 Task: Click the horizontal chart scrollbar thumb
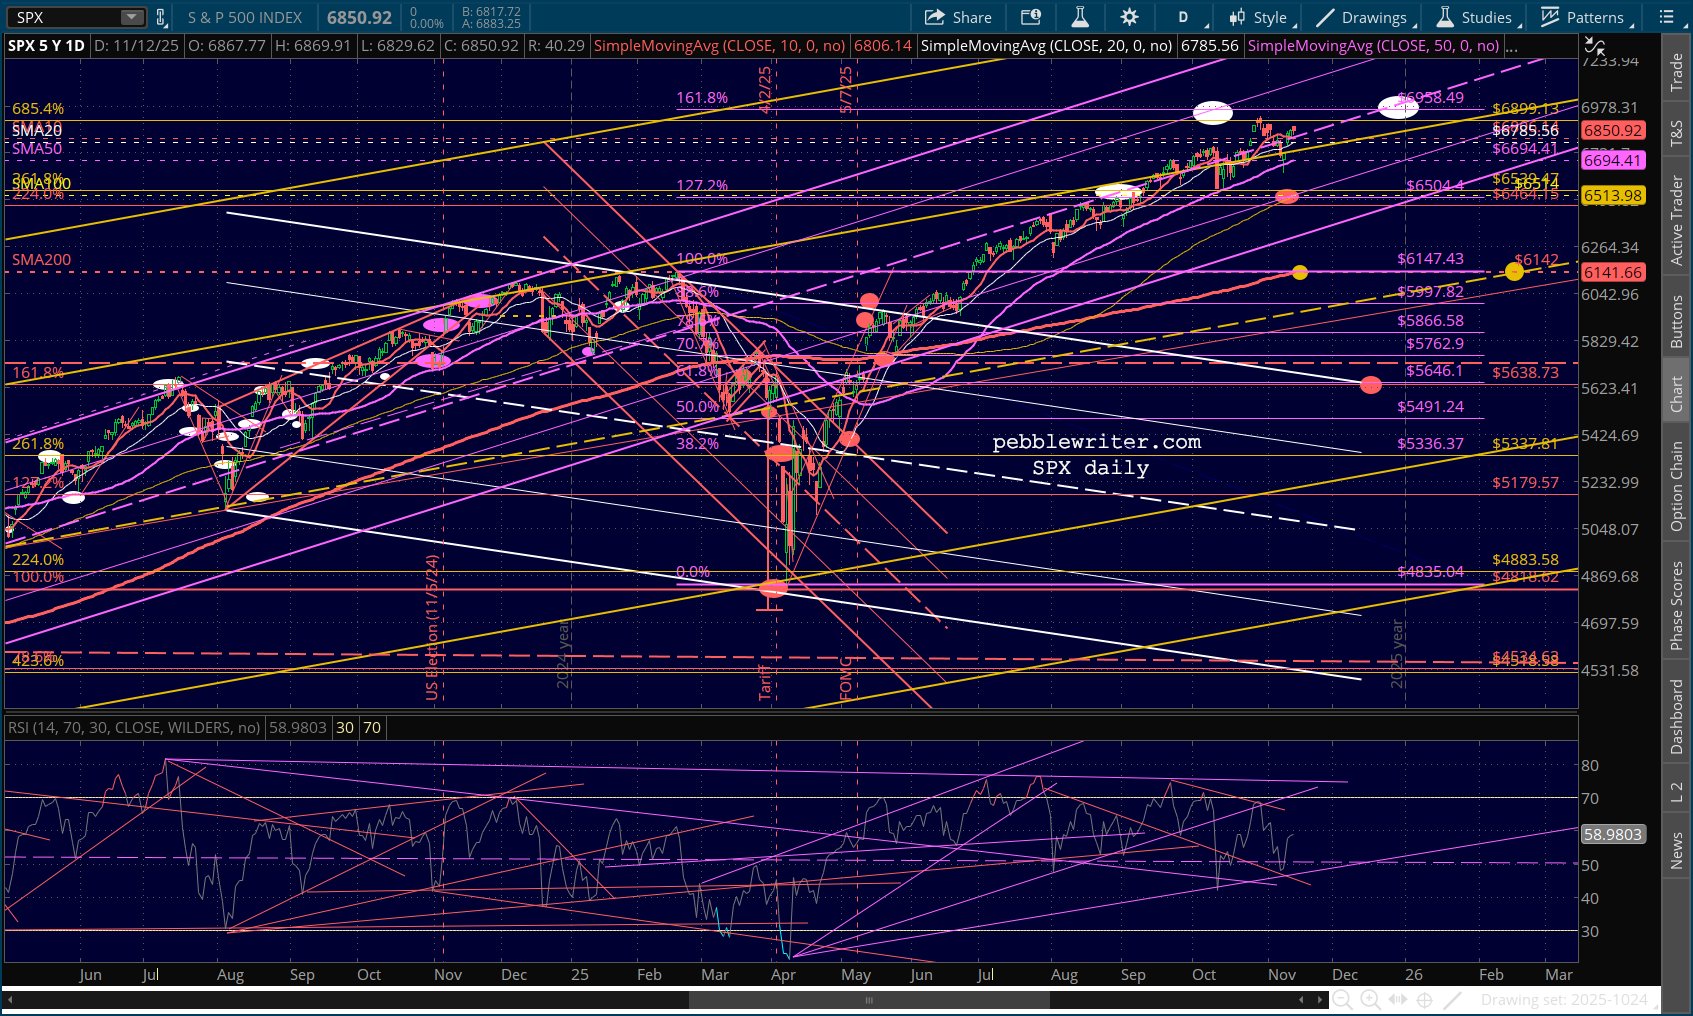click(x=869, y=1000)
